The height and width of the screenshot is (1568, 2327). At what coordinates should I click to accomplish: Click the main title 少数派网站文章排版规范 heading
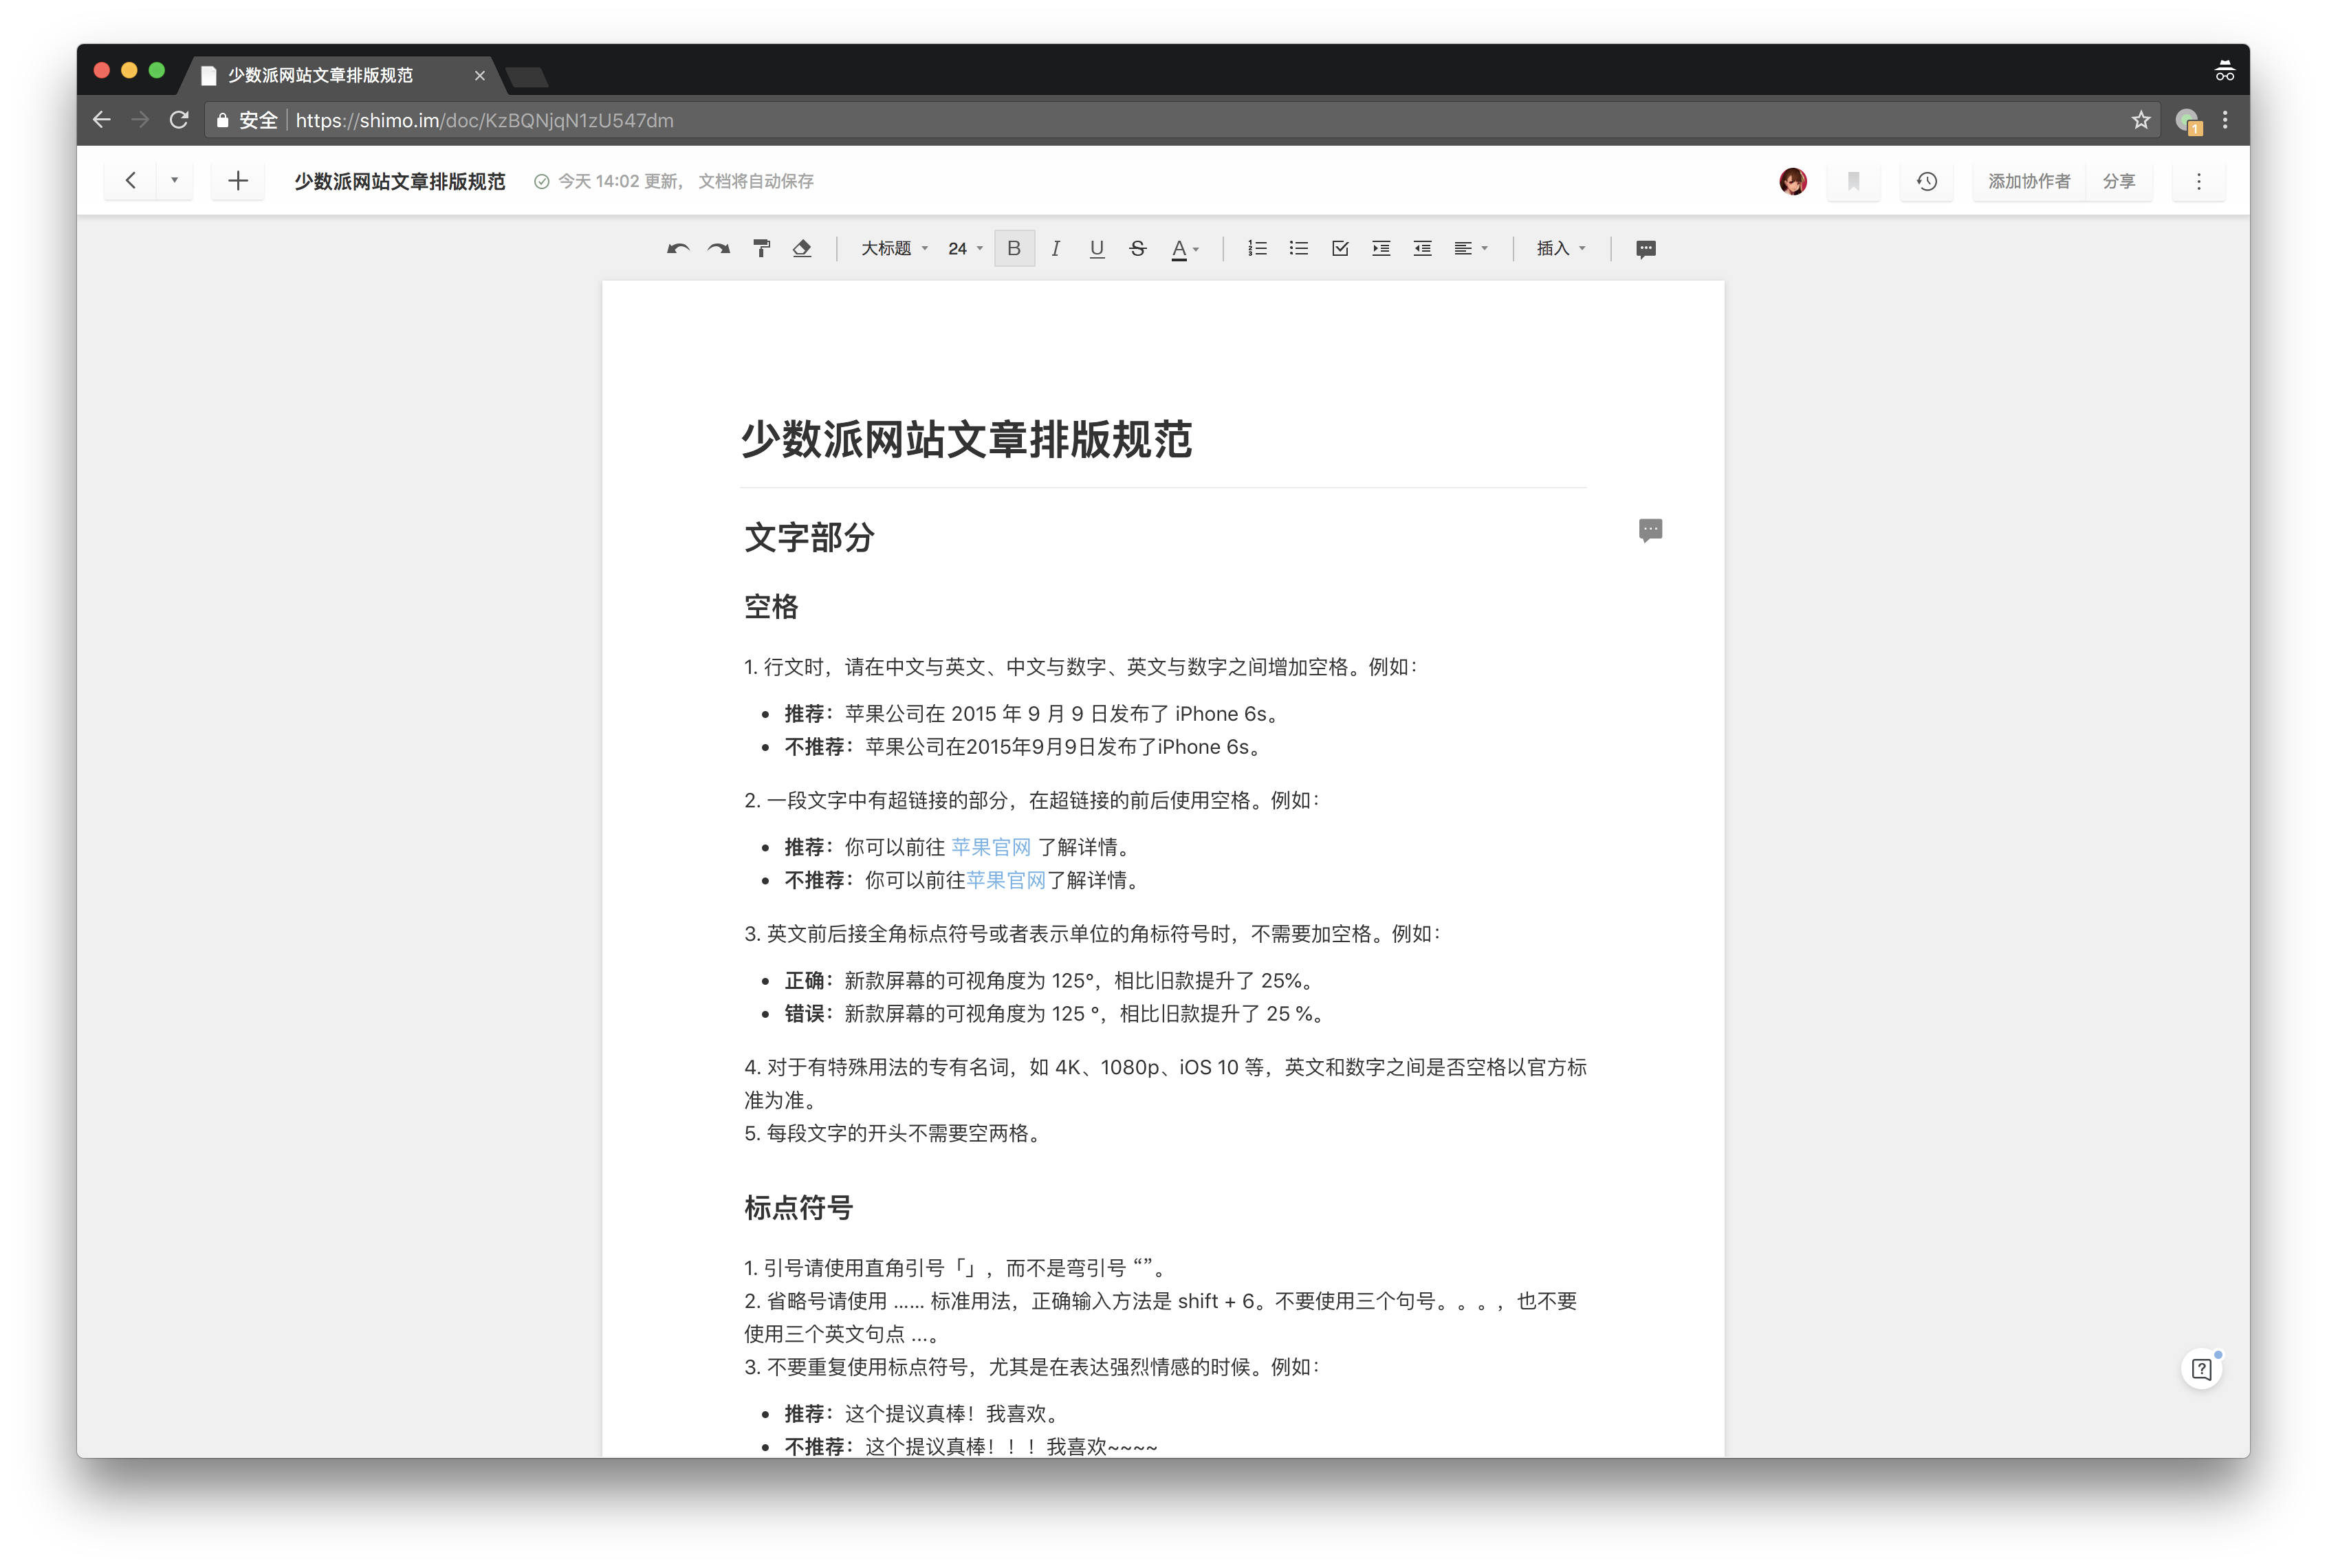click(966, 440)
